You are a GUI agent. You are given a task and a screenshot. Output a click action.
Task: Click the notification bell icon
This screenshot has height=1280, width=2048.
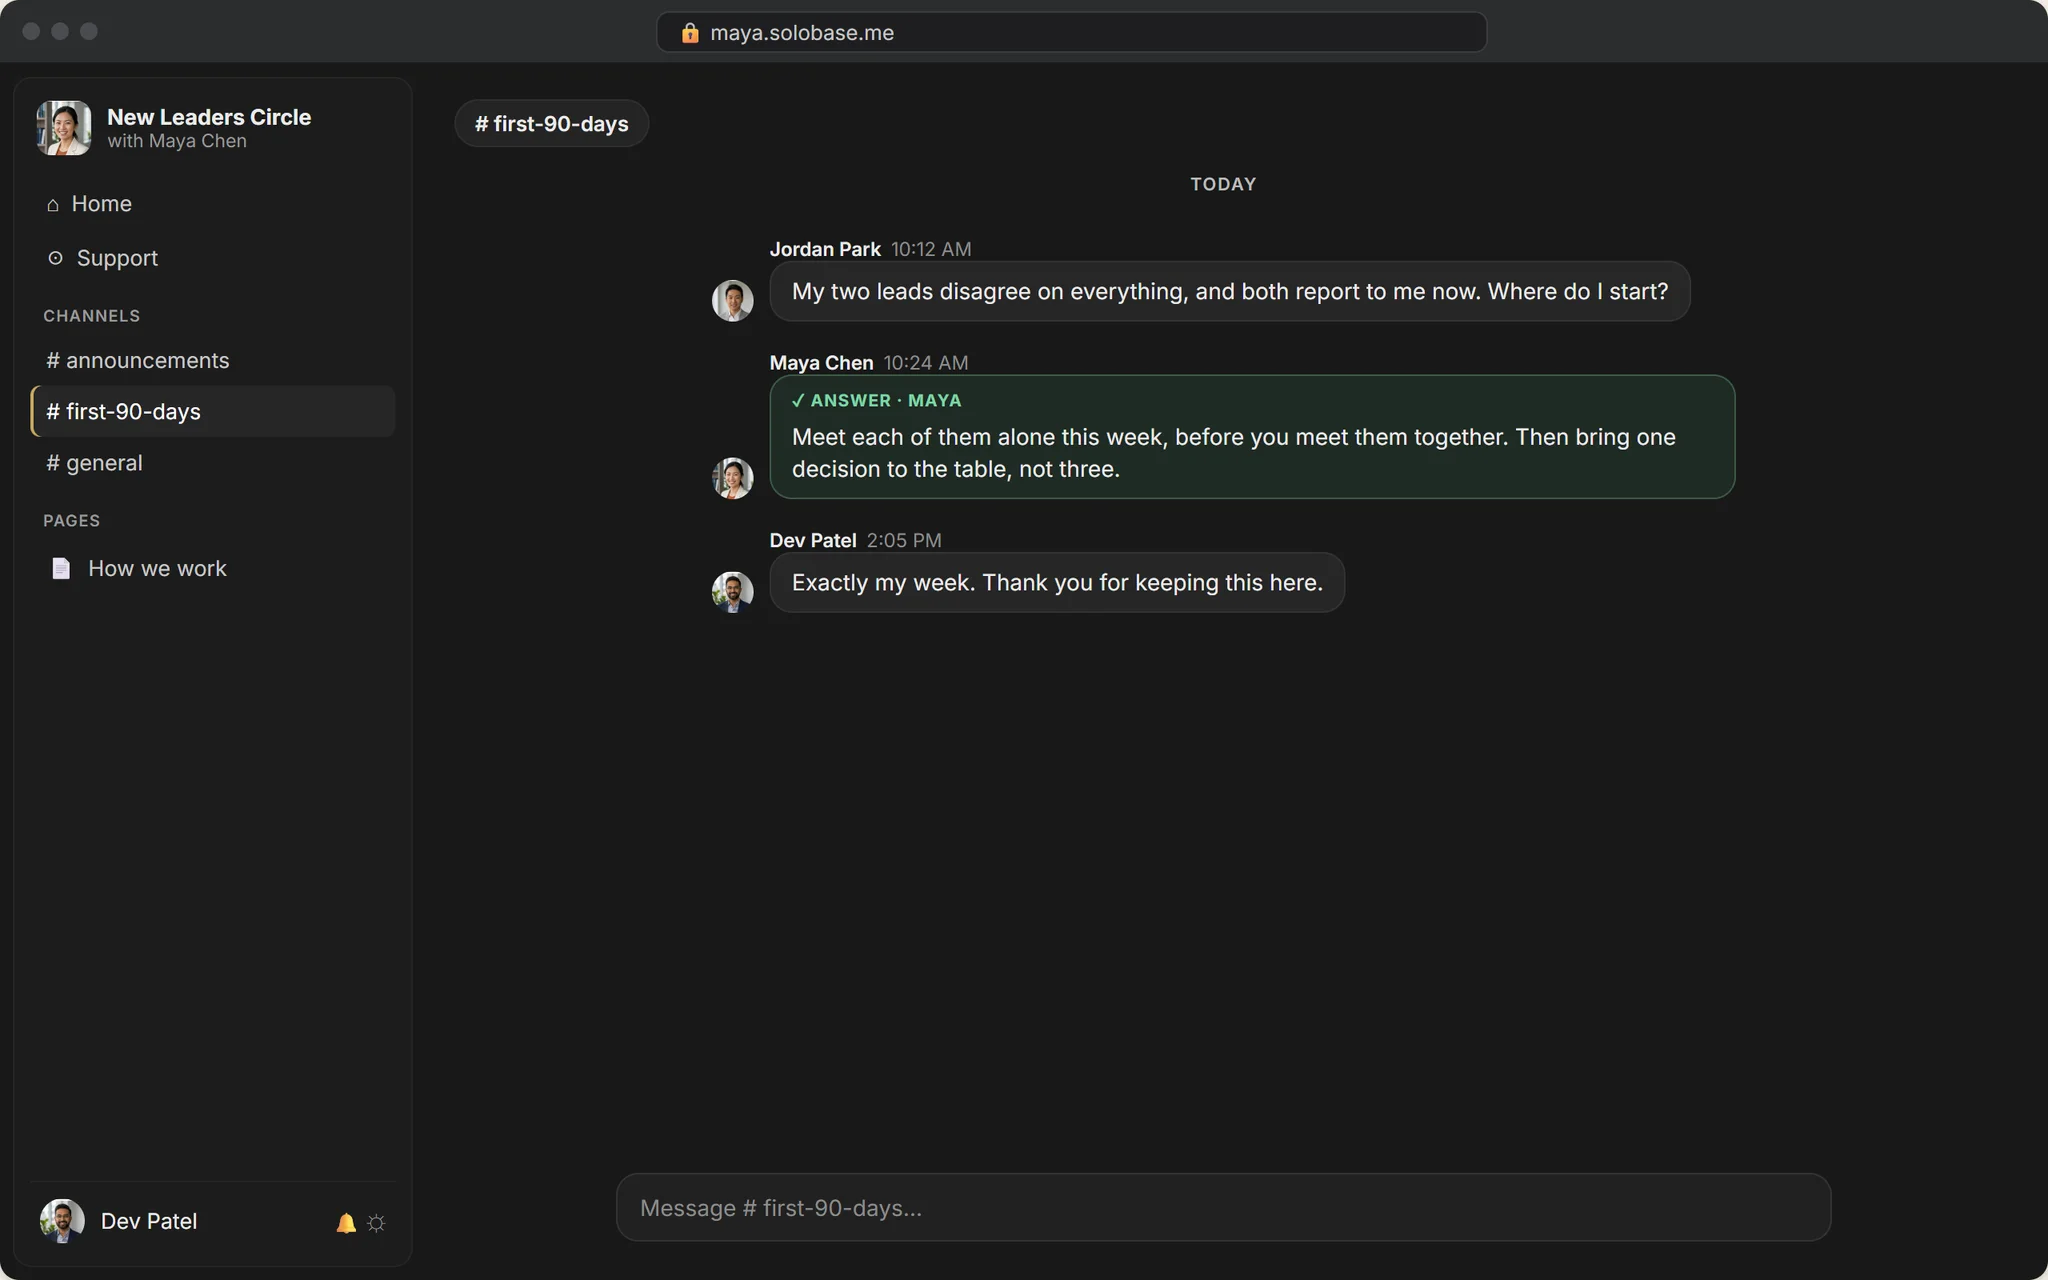(x=346, y=1222)
